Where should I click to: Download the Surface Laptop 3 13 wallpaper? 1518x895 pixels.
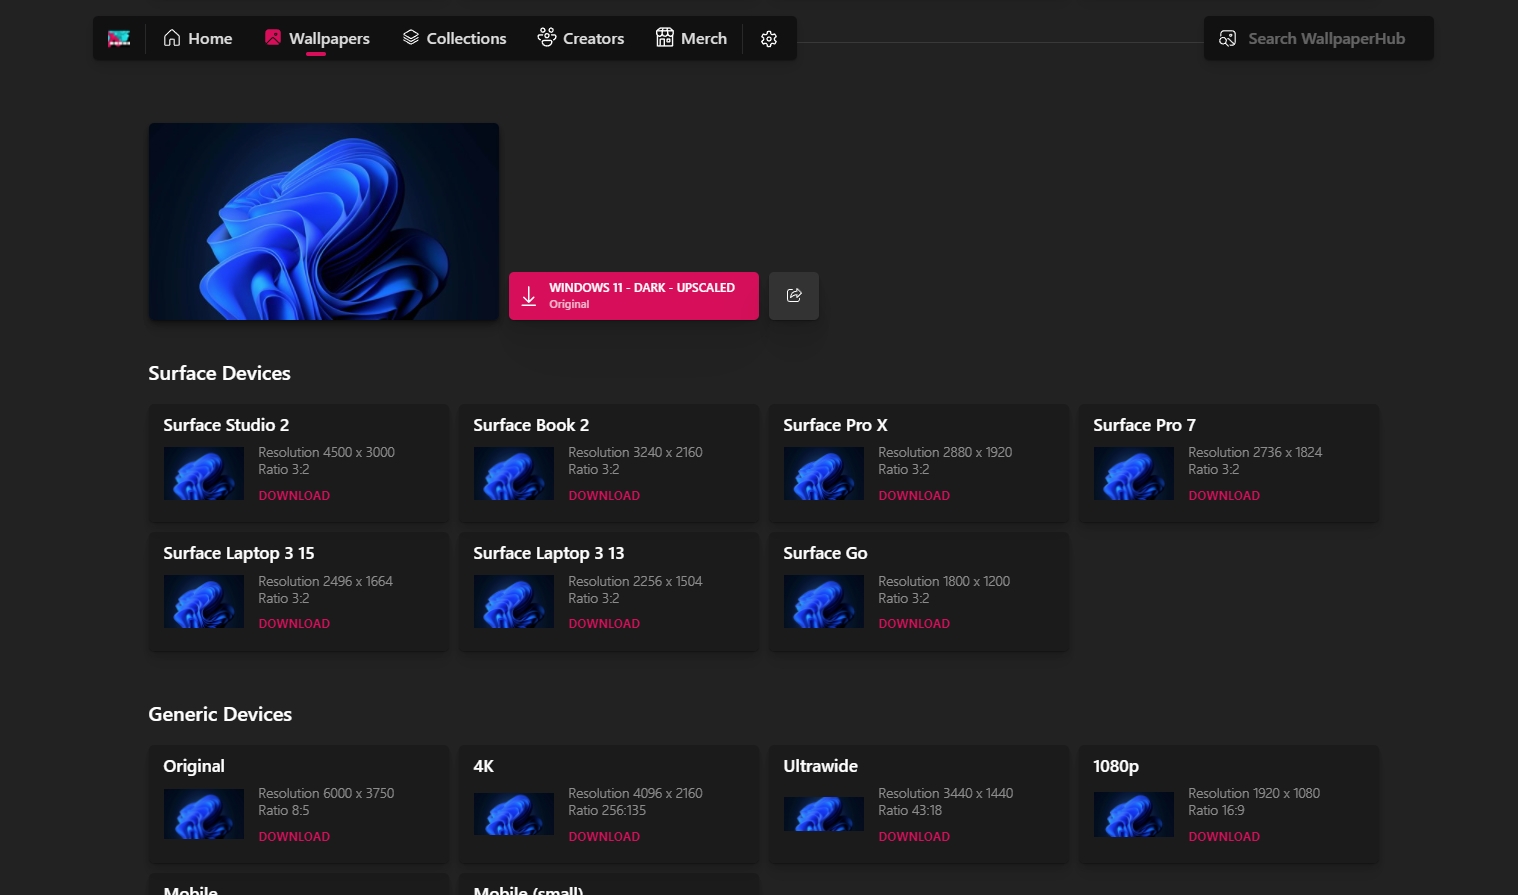604,624
